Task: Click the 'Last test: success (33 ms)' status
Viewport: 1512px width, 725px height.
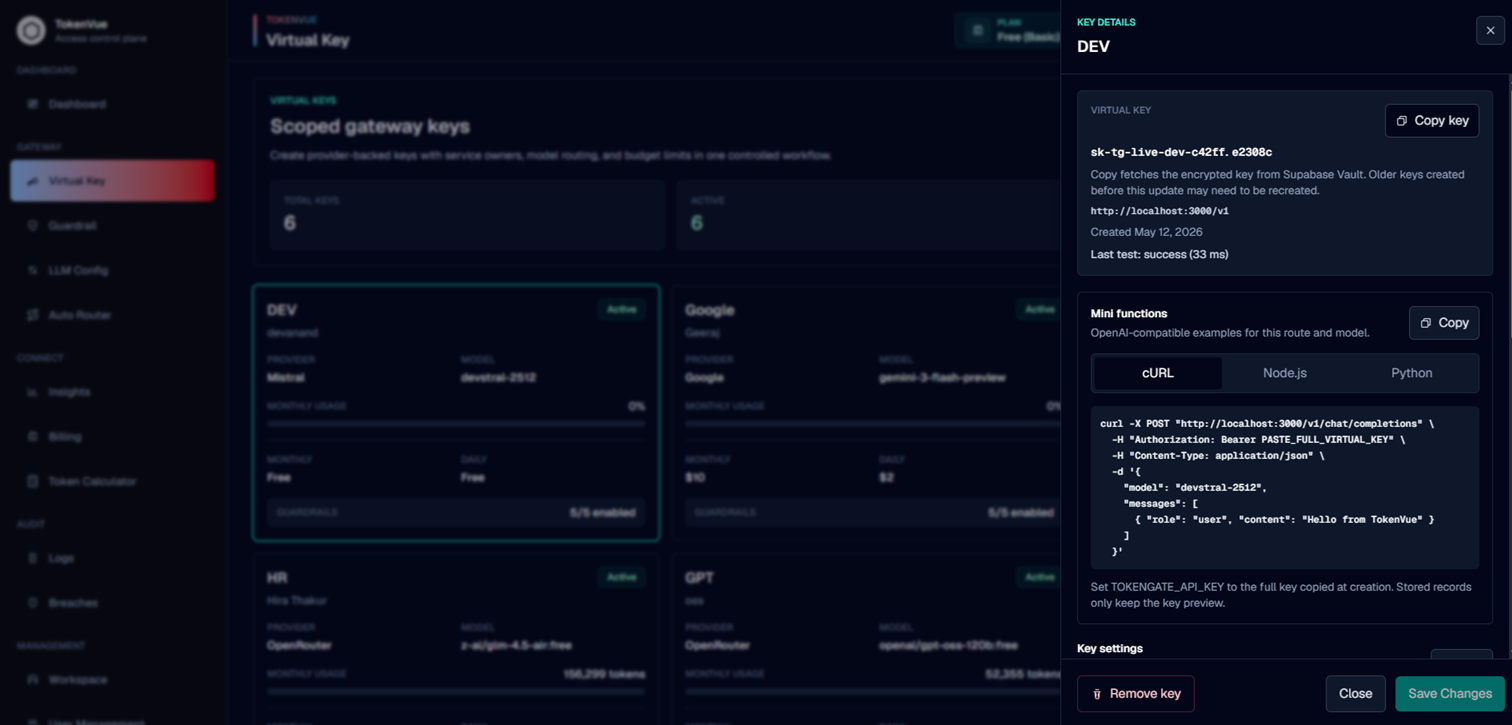Action: point(1159,254)
